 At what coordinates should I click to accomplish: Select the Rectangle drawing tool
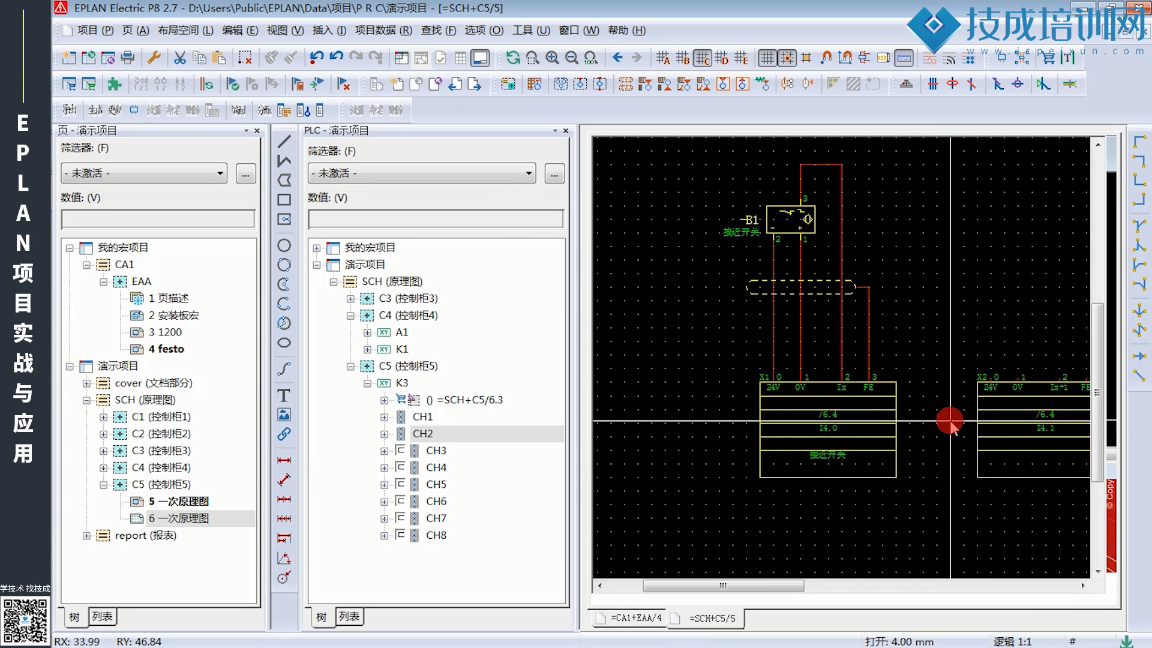(284, 200)
